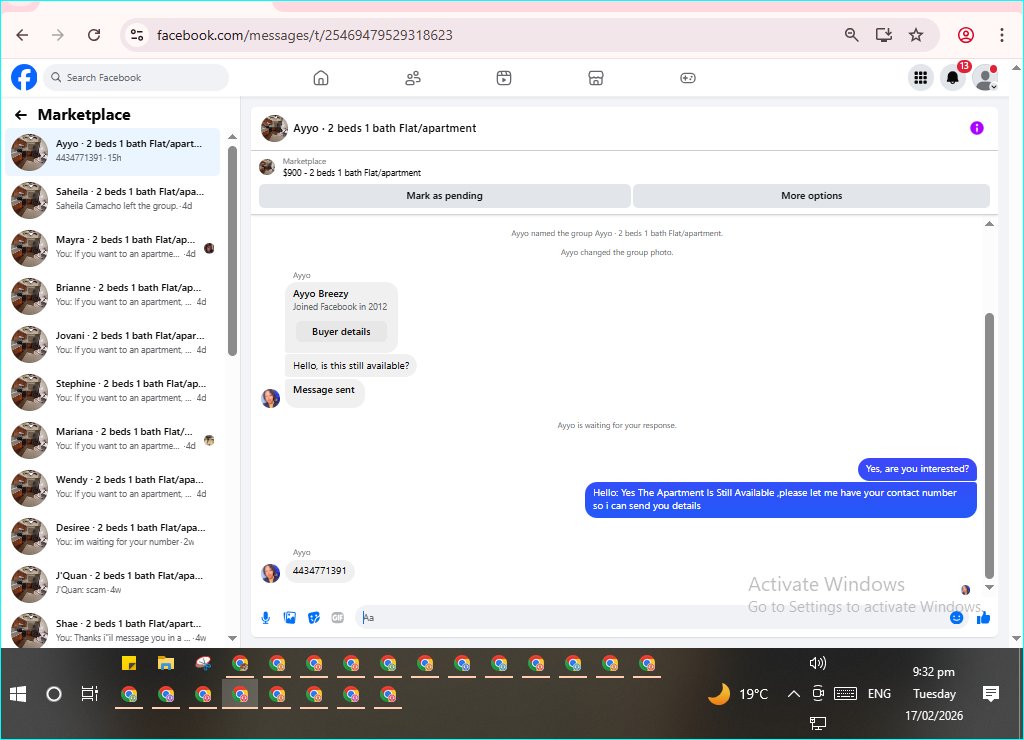The height and width of the screenshot is (740, 1024).
Task: Click conversation list scroll up arrow
Action: (x=232, y=137)
